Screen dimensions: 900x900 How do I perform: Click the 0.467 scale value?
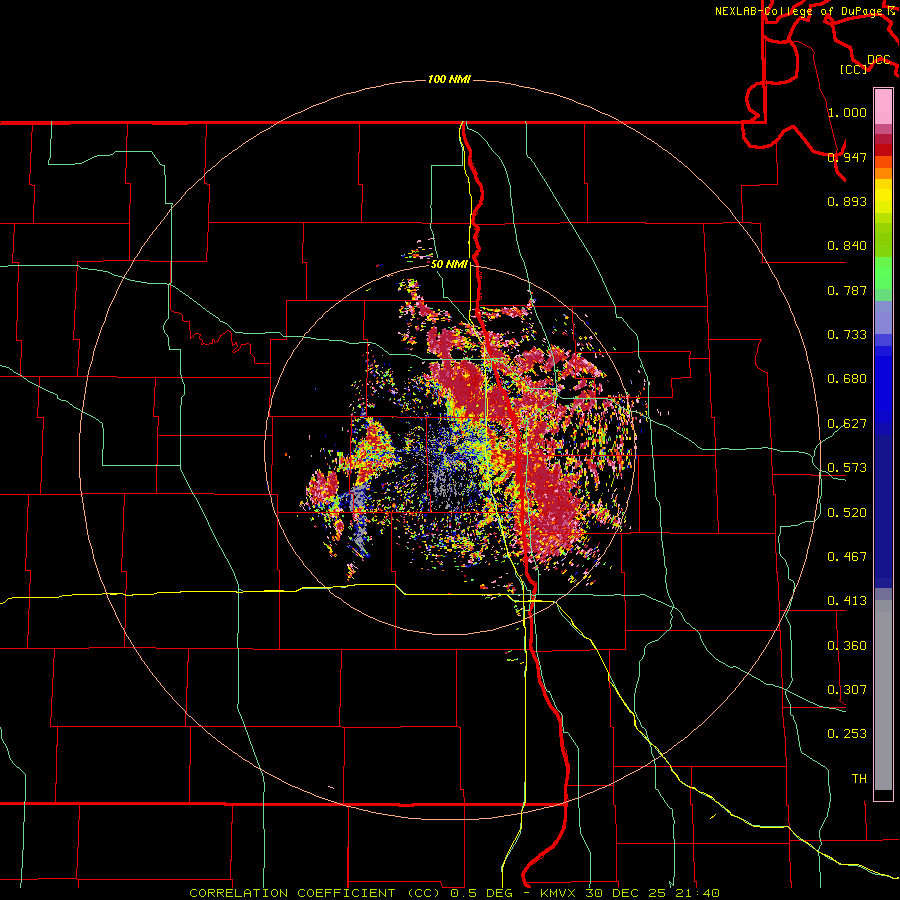[847, 557]
